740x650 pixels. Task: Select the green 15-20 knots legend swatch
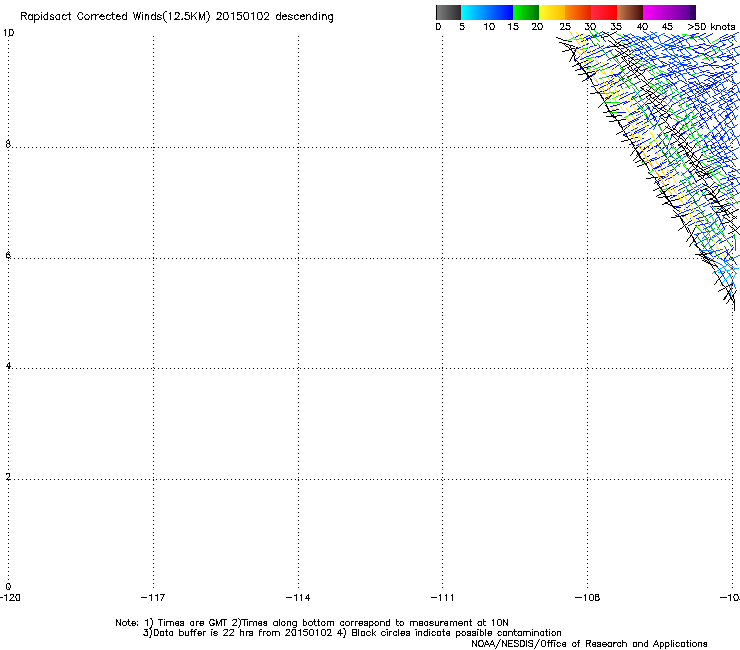[526, 12]
